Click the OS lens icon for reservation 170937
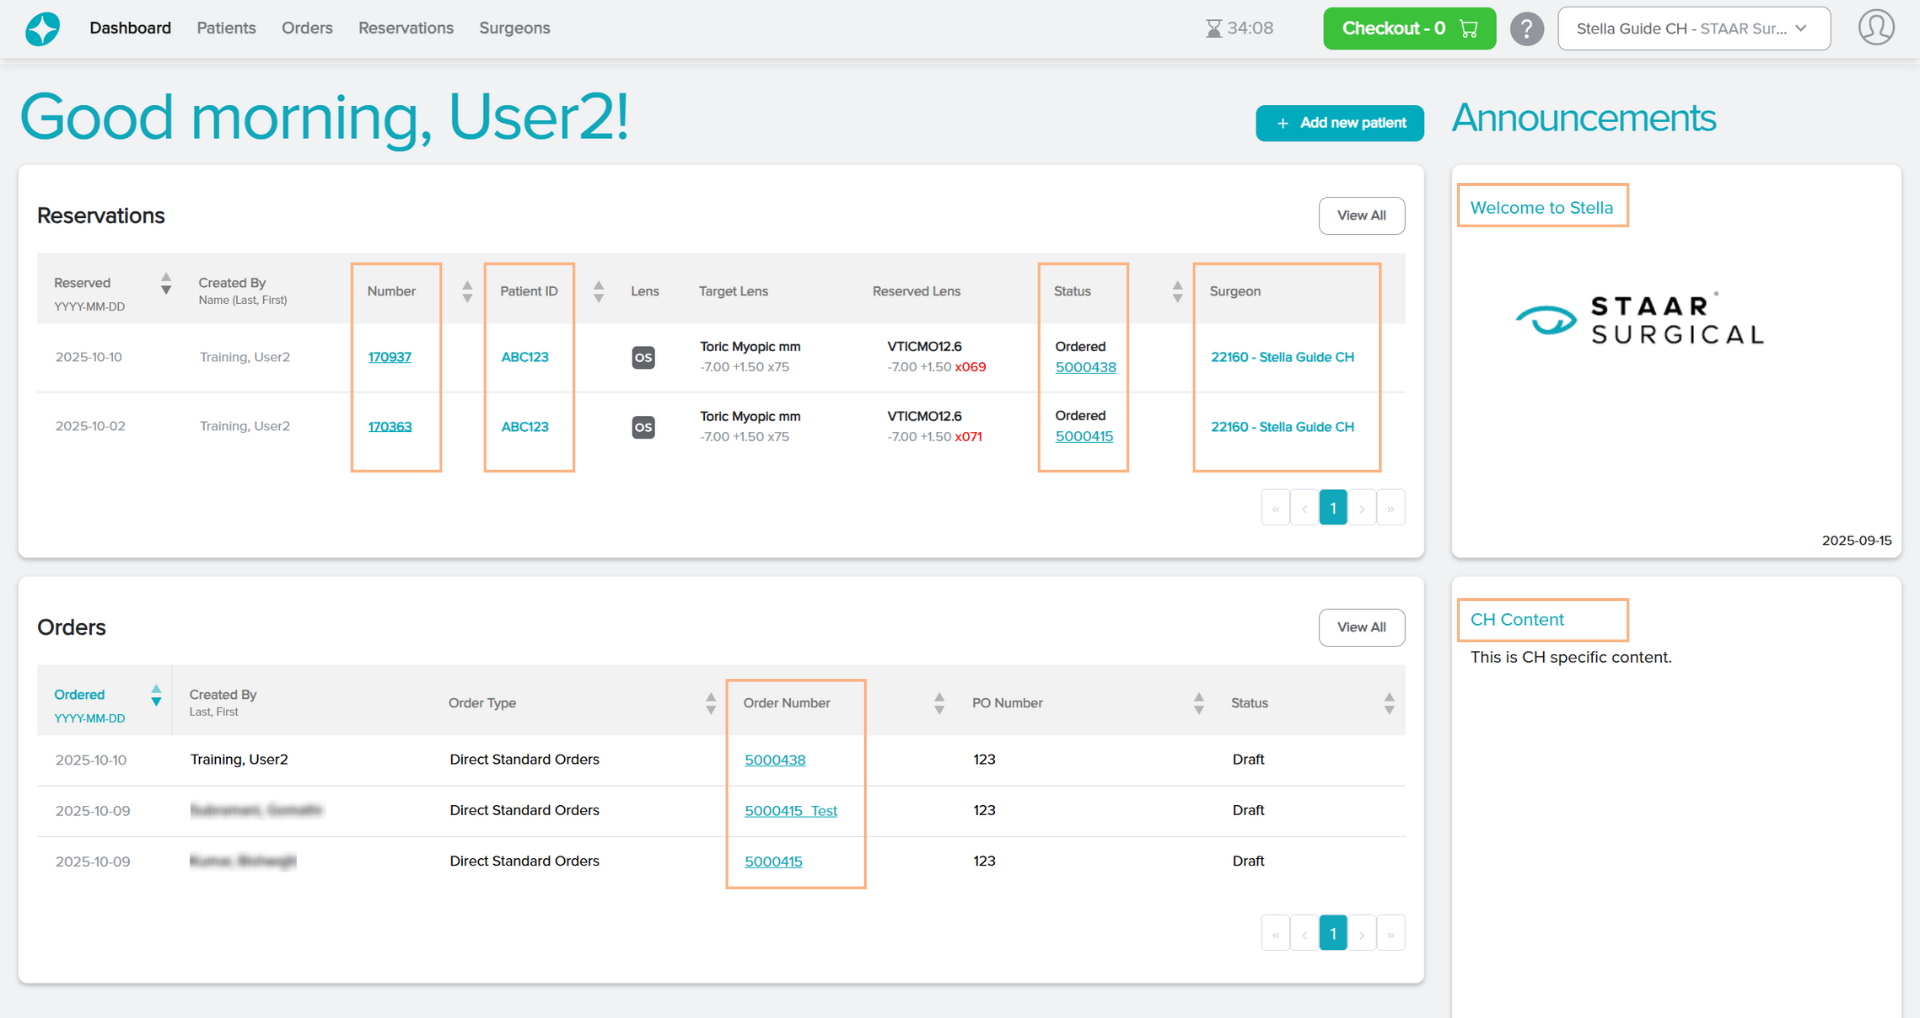The height and width of the screenshot is (1018, 1920). click(643, 357)
